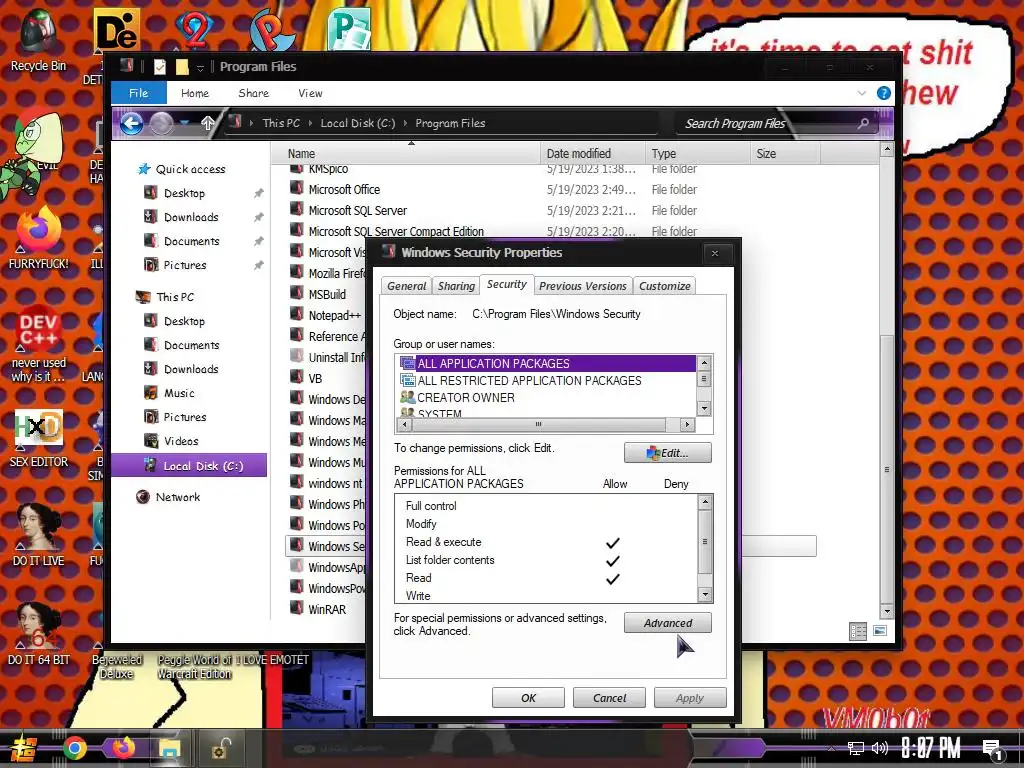The width and height of the screenshot is (1024, 768).
Task: Click the search magnifier in Search Program Files
Action: coord(863,123)
